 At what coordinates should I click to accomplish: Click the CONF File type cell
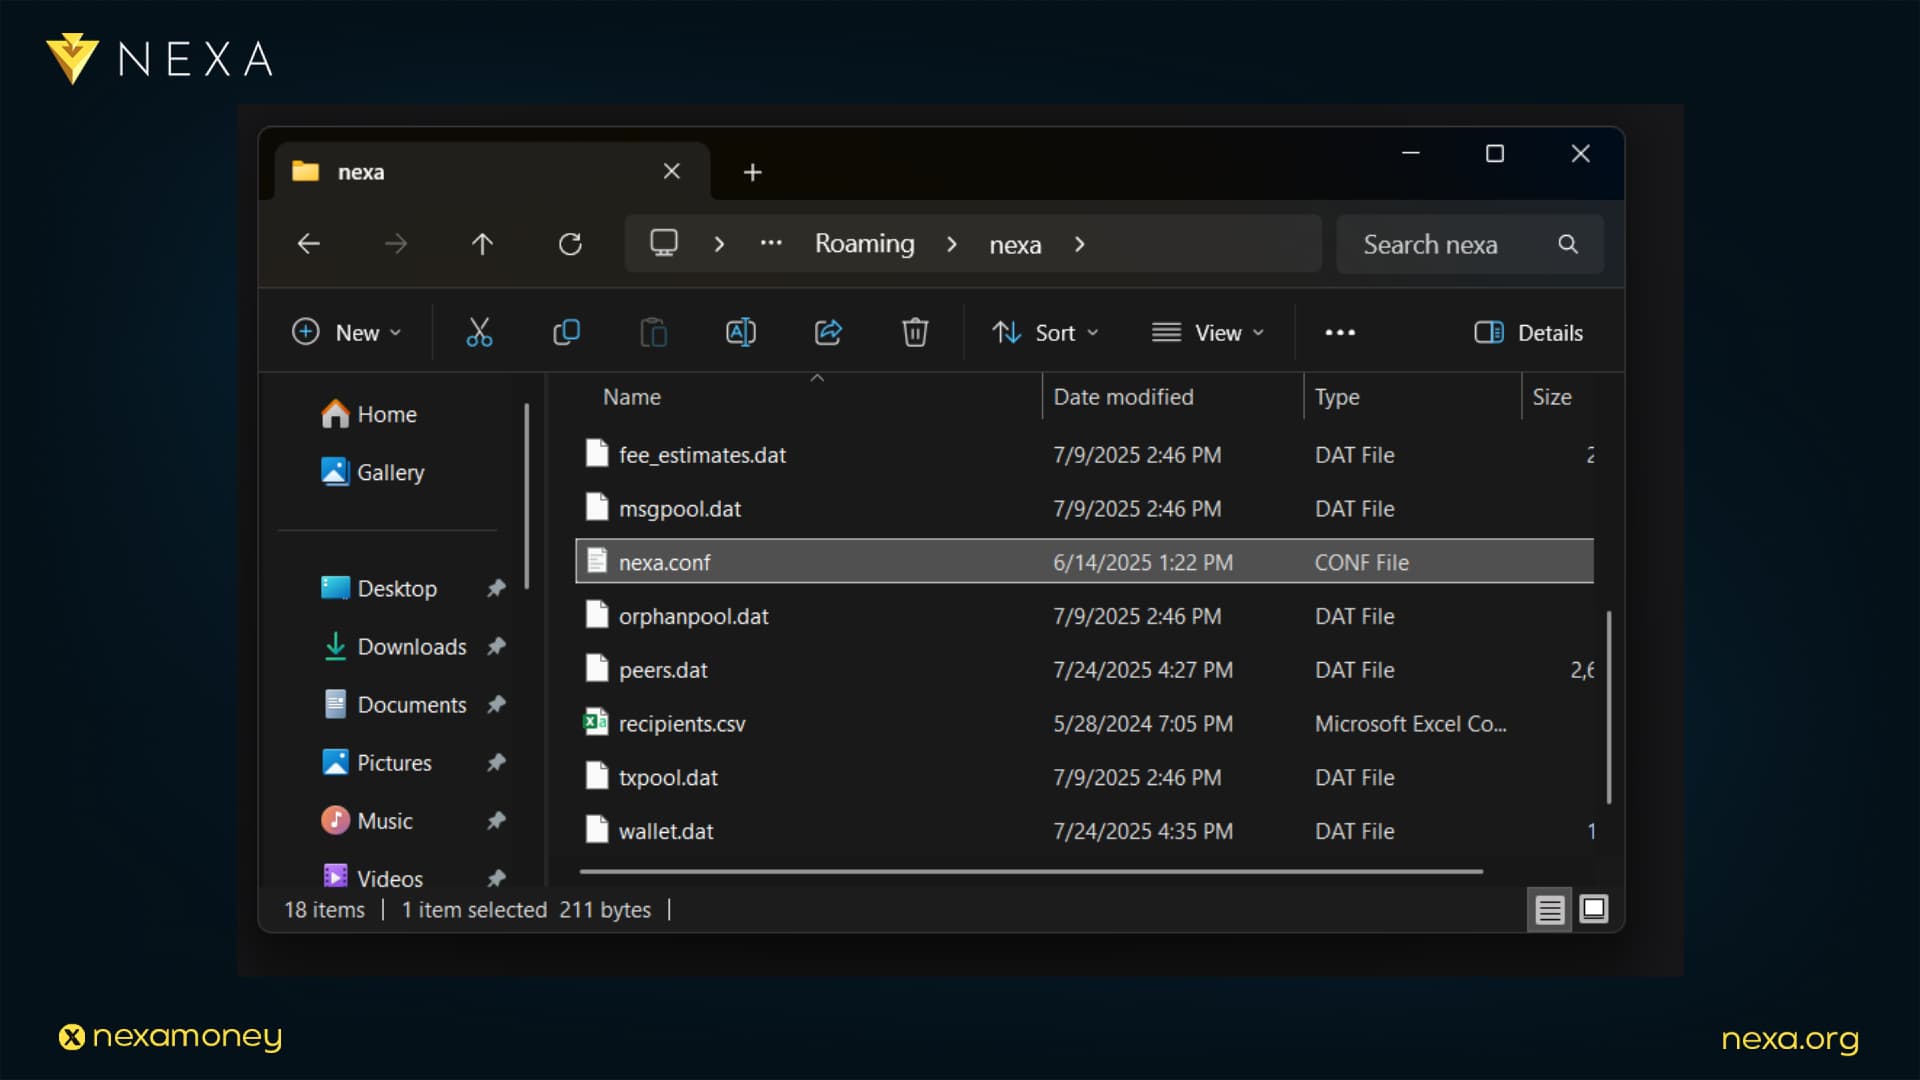click(x=1361, y=562)
